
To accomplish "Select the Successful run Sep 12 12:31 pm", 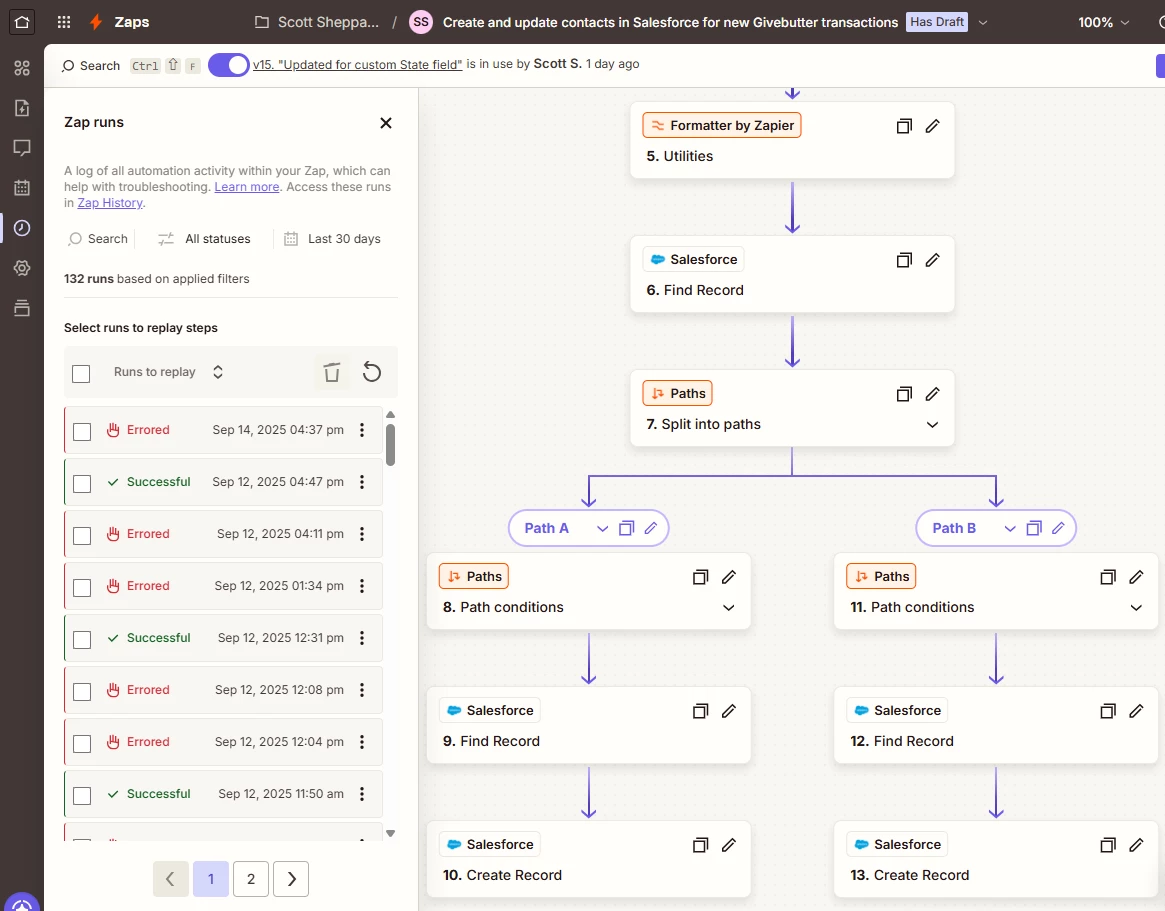I will pos(82,640).
